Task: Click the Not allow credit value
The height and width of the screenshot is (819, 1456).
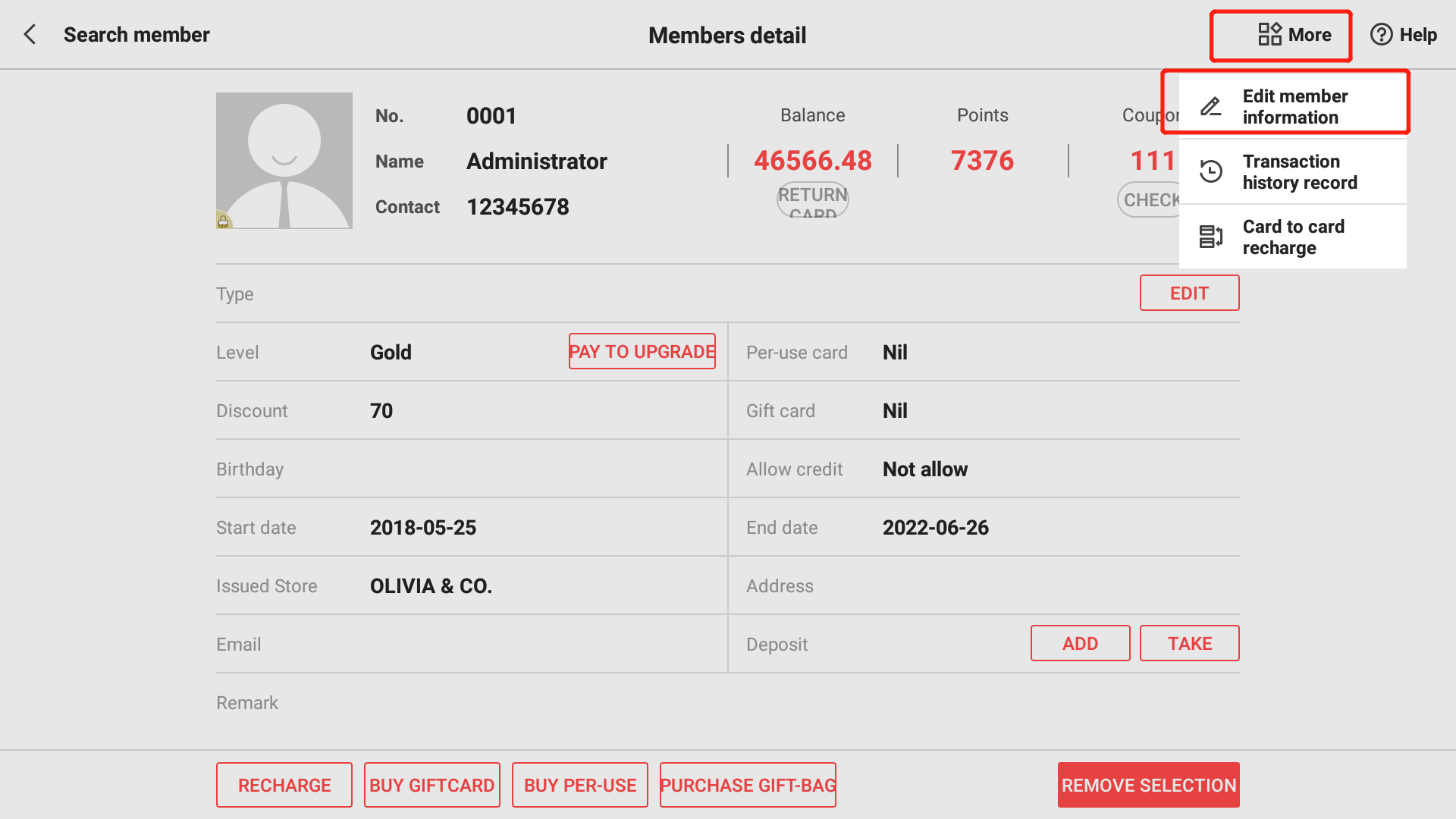Action: tap(925, 469)
